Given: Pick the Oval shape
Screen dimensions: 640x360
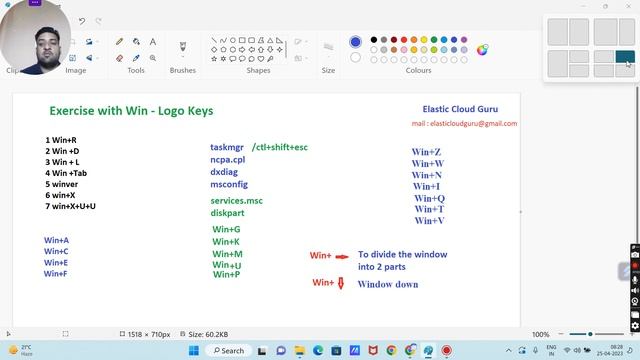Looking at the screenshot, I should (233, 40).
